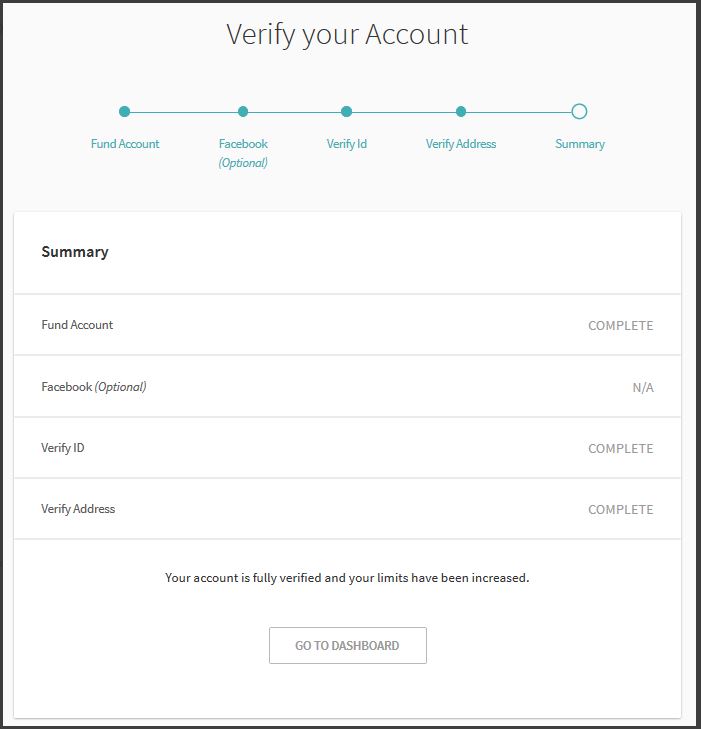The image size is (701, 729).
Task: Click COMPLETE status beside Verify ID
Action: tap(621, 449)
